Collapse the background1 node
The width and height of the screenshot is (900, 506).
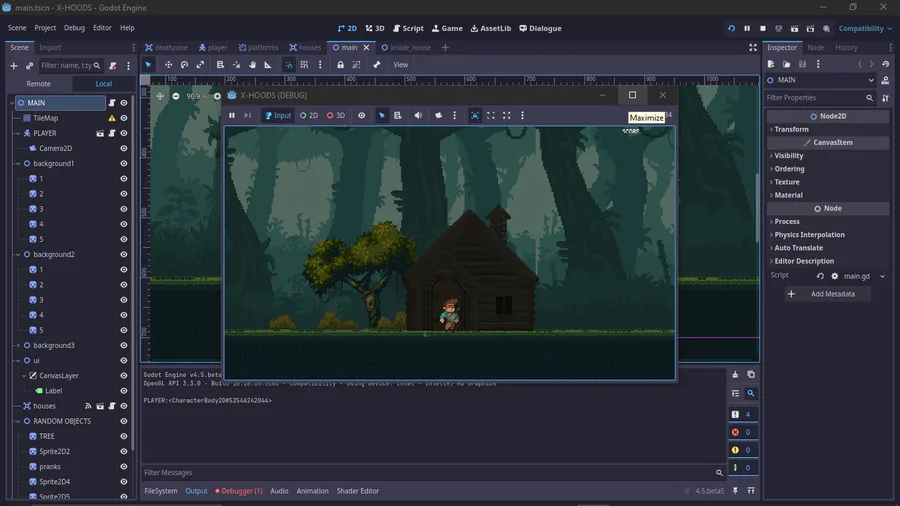(18, 164)
